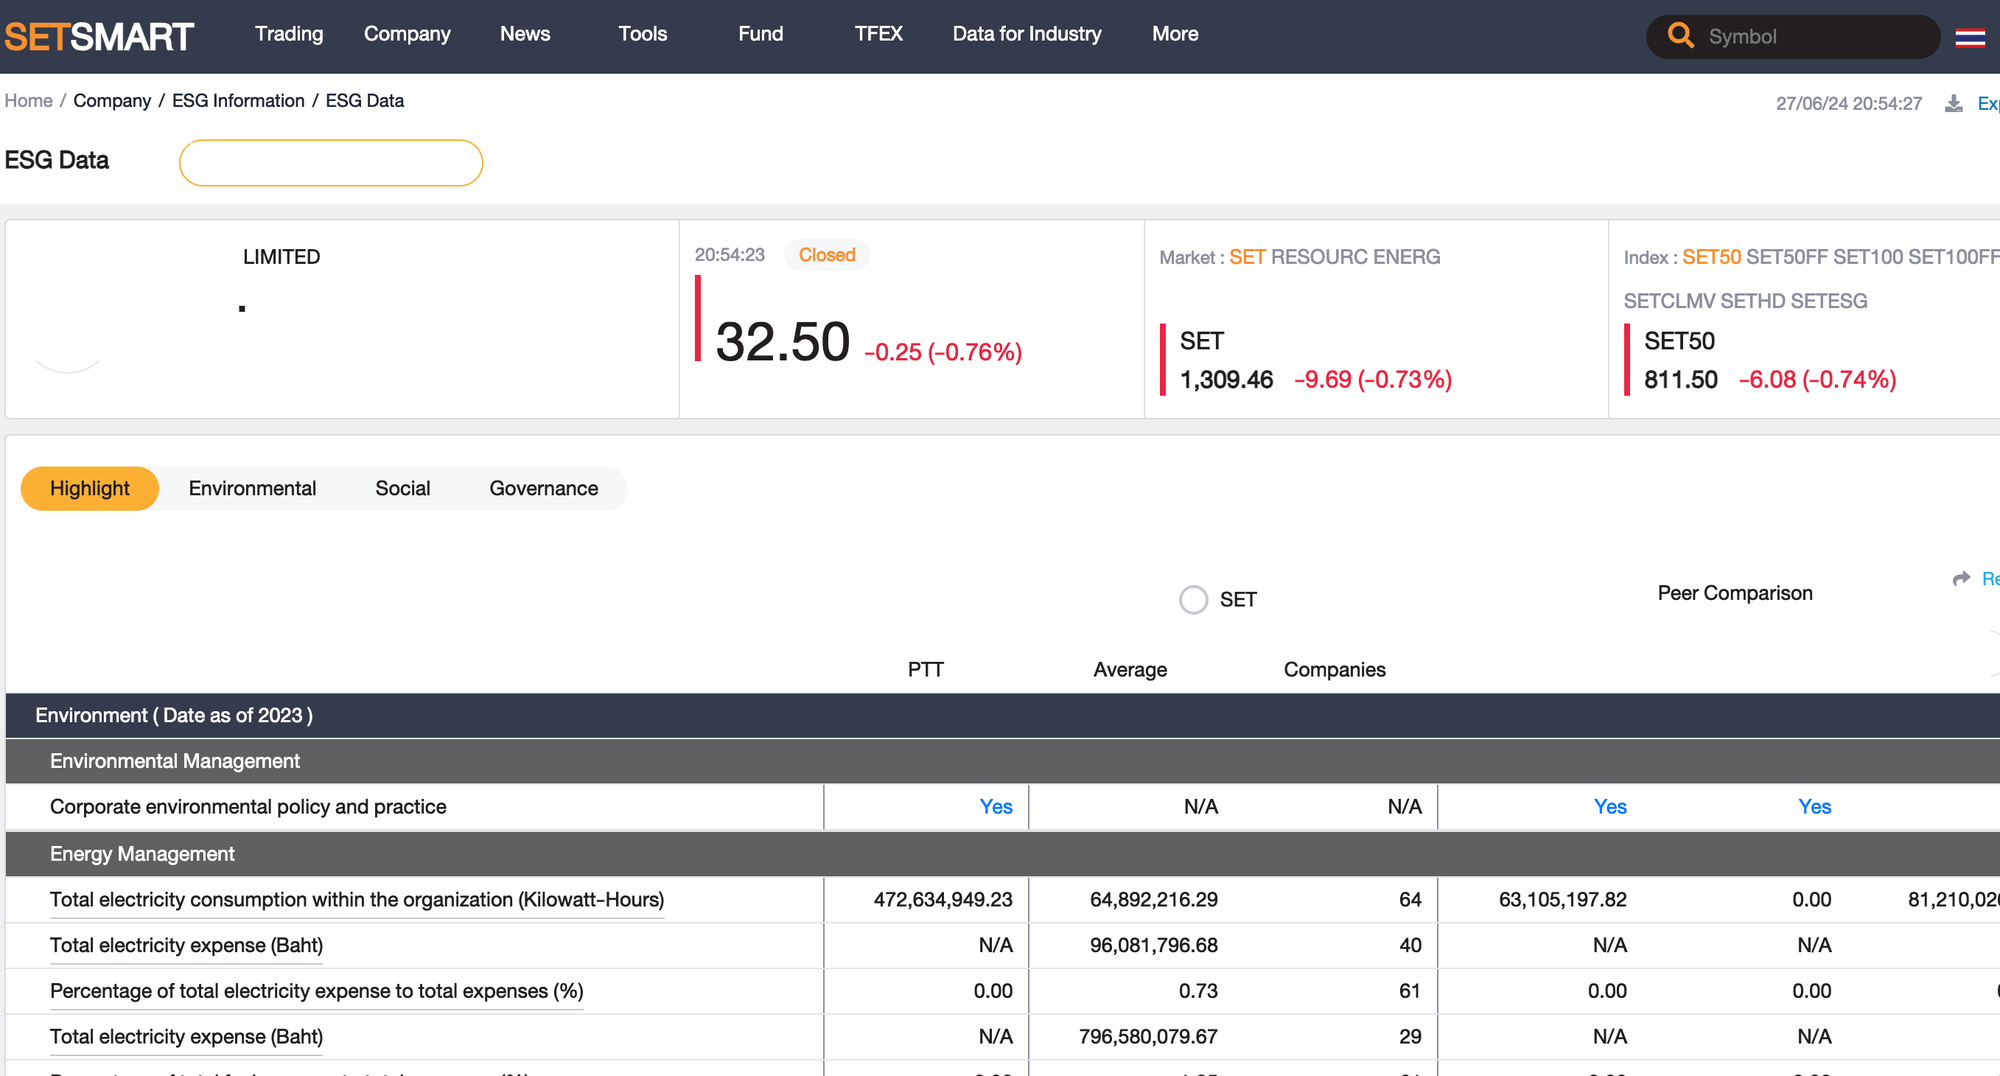Click the download icon beside the timestamp
Image resolution: width=2000 pixels, height=1076 pixels.
click(1953, 103)
